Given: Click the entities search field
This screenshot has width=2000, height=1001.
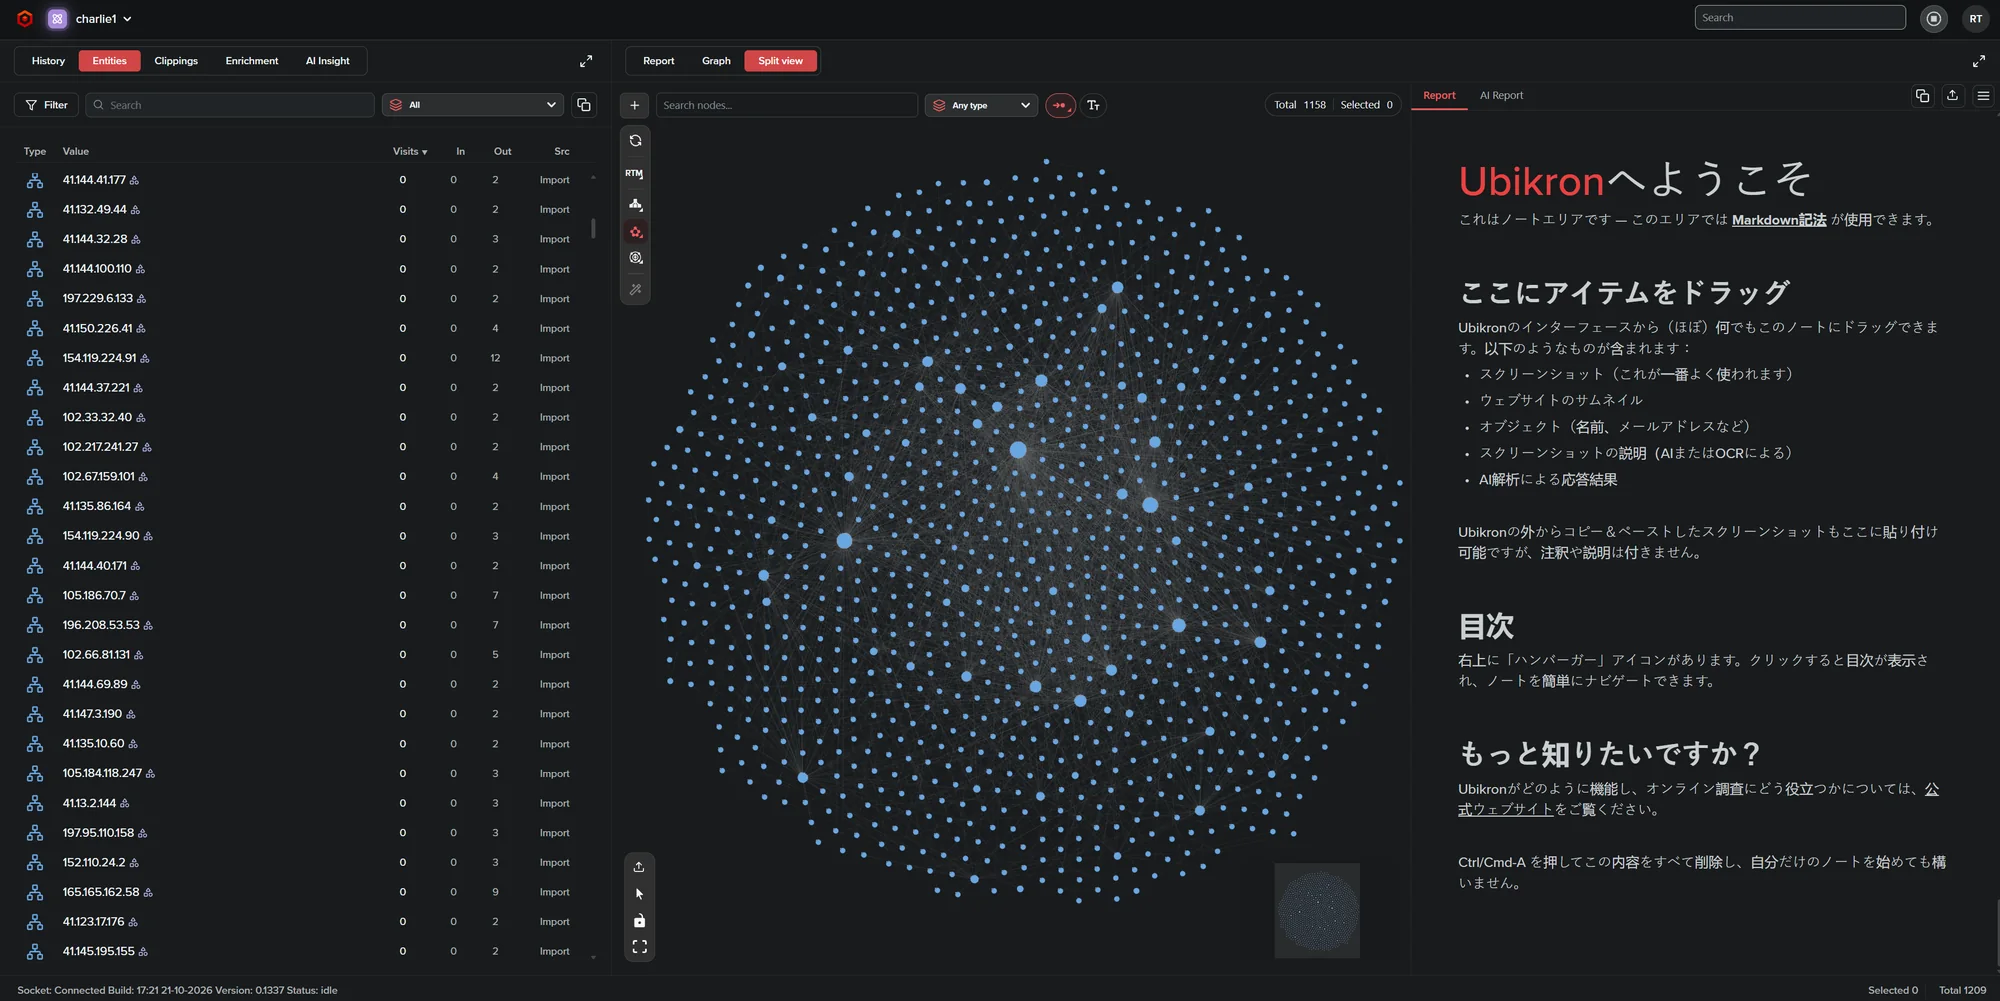Looking at the screenshot, I should coord(230,105).
